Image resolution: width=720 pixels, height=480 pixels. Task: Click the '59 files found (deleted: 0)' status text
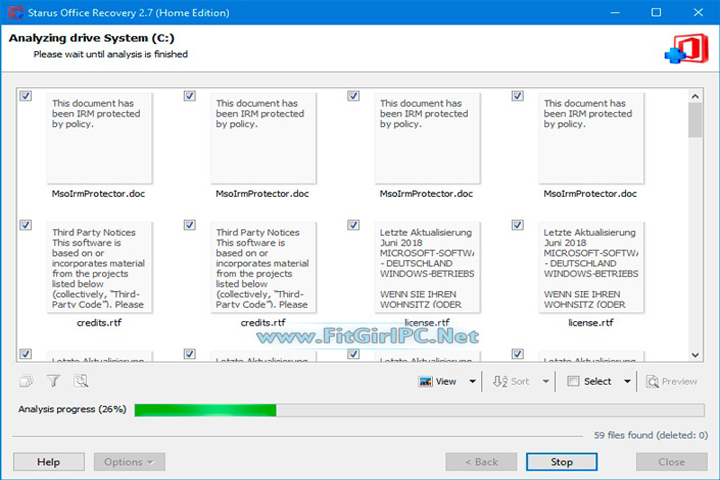tap(651, 435)
